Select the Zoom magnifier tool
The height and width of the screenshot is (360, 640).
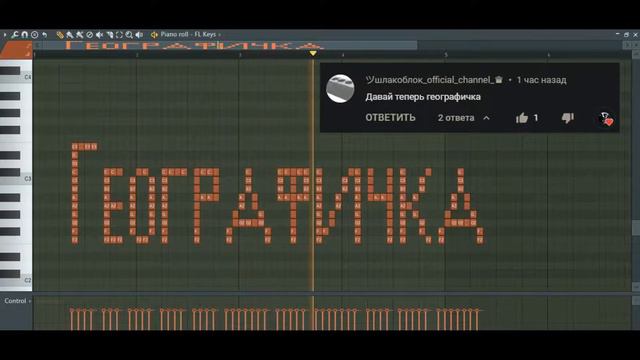click(129, 35)
